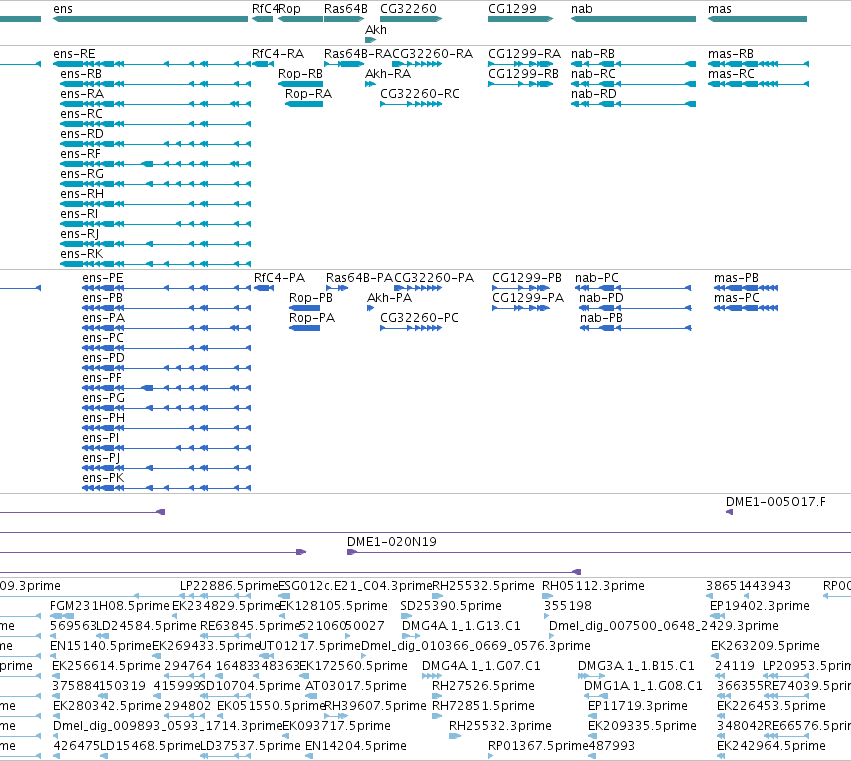Click transcript label ens-RC
Viewport: 851px width, 761px height.
(81, 114)
